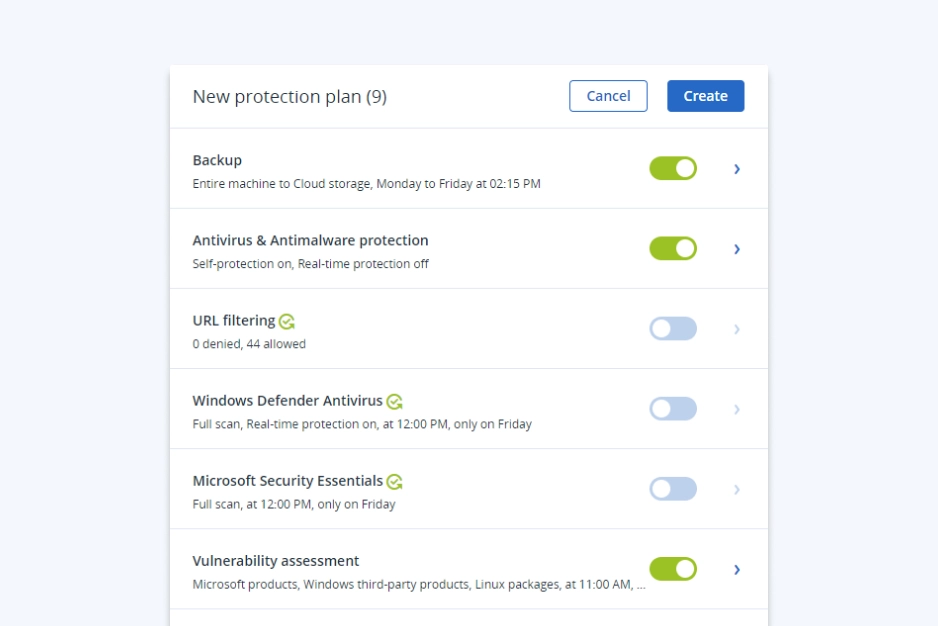Click the green check icon beside URL filtering

point(287,321)
